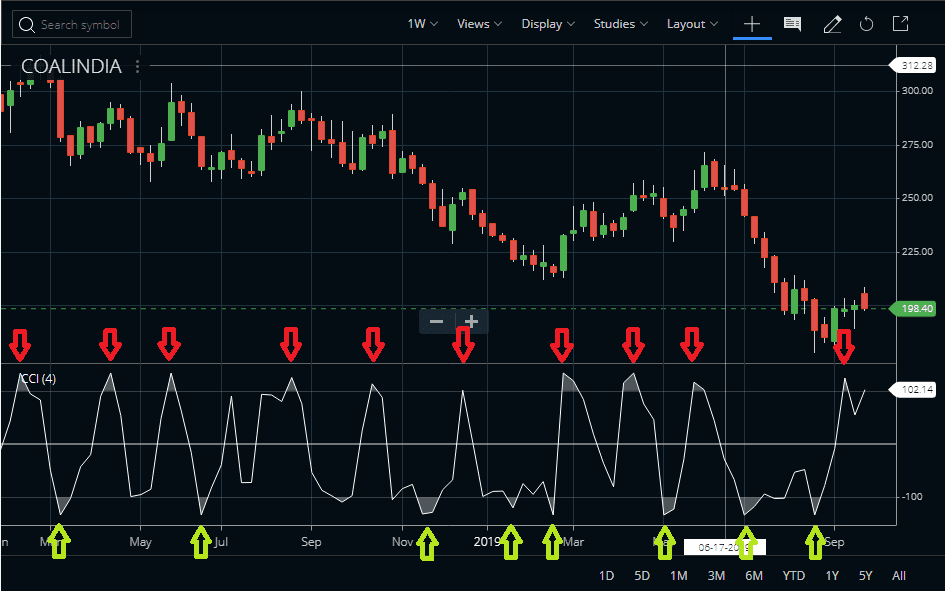Screen dimensions: 945x591
Task: Open the Layout dropdown
Action: tap(692, 24)
